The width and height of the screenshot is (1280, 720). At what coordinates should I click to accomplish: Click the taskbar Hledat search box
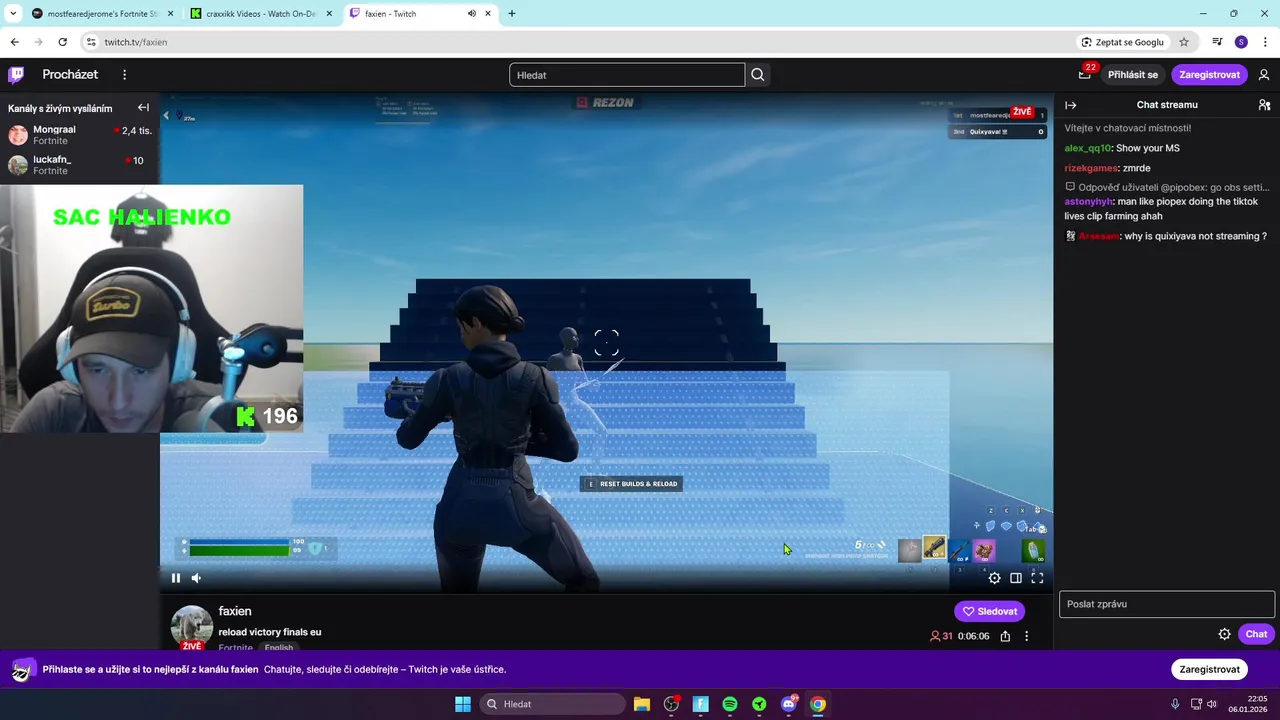point(552,704)
